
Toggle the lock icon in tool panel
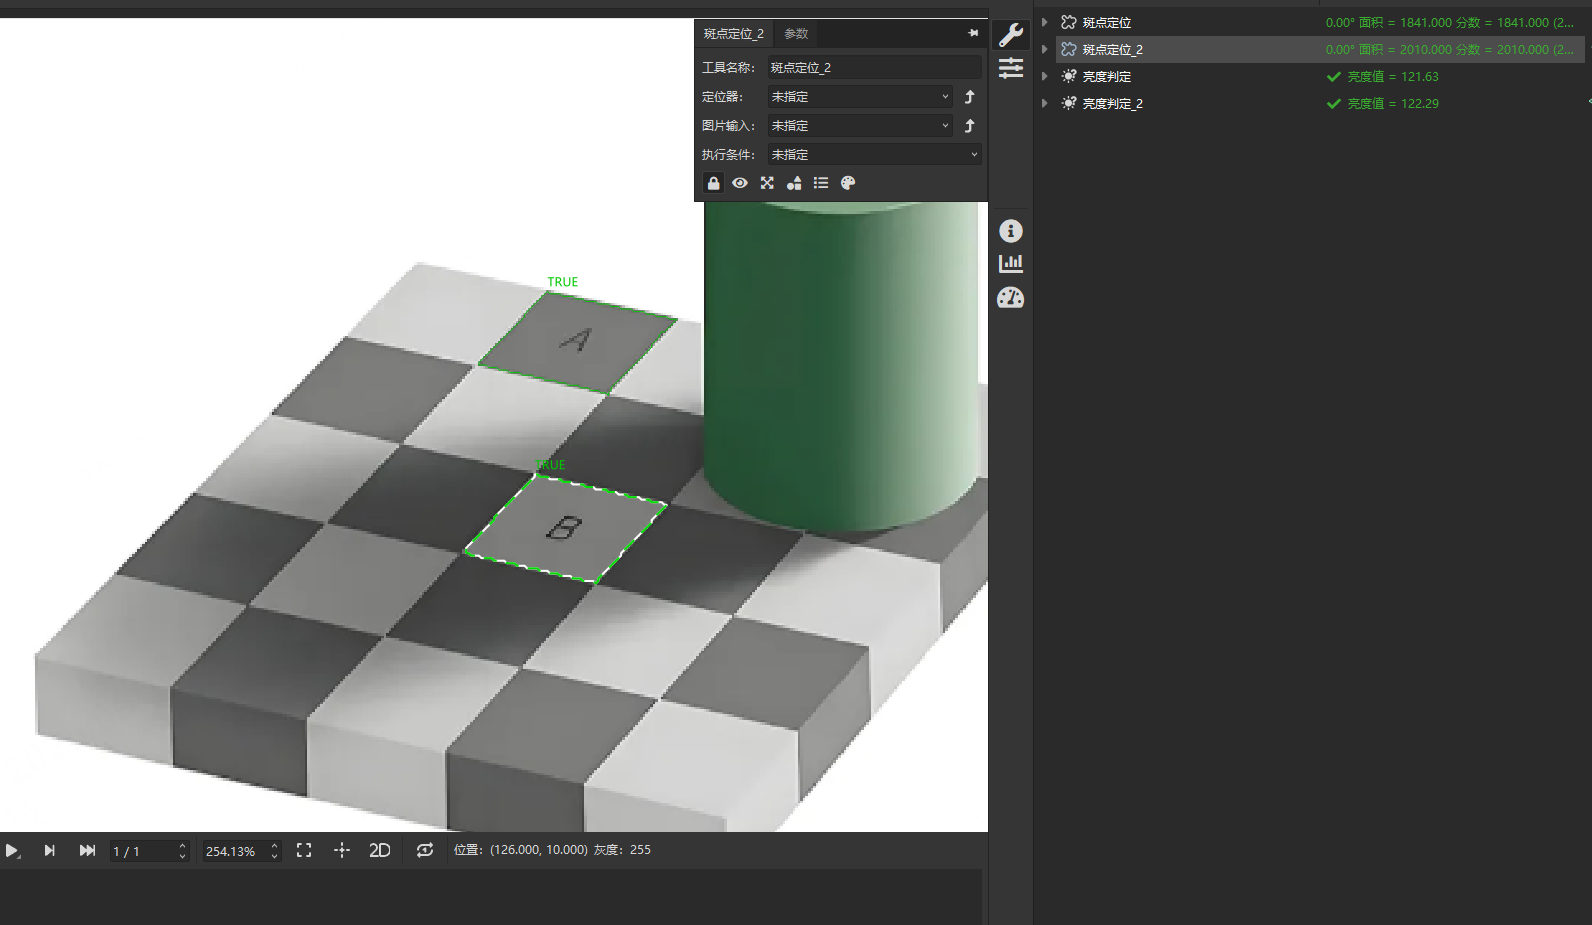(x=713, y=183)
